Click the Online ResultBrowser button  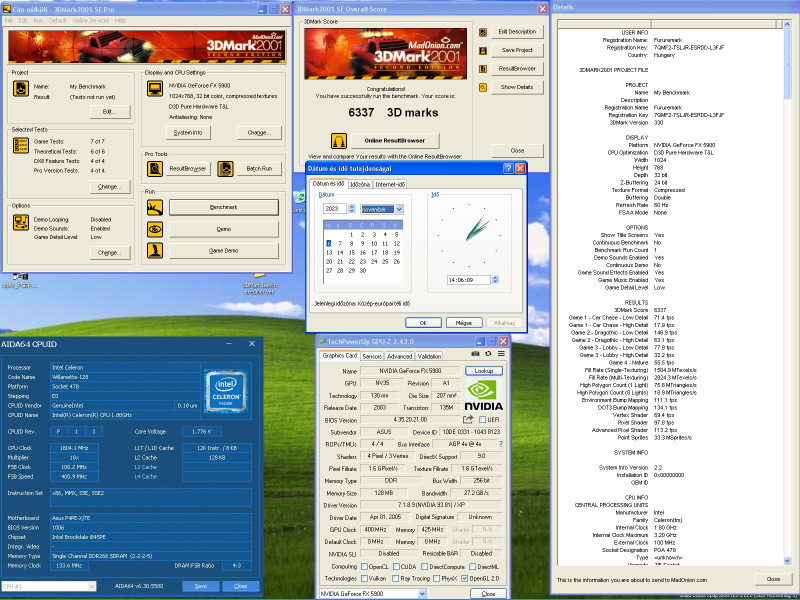pyautogui.click(x=395, y=140)
